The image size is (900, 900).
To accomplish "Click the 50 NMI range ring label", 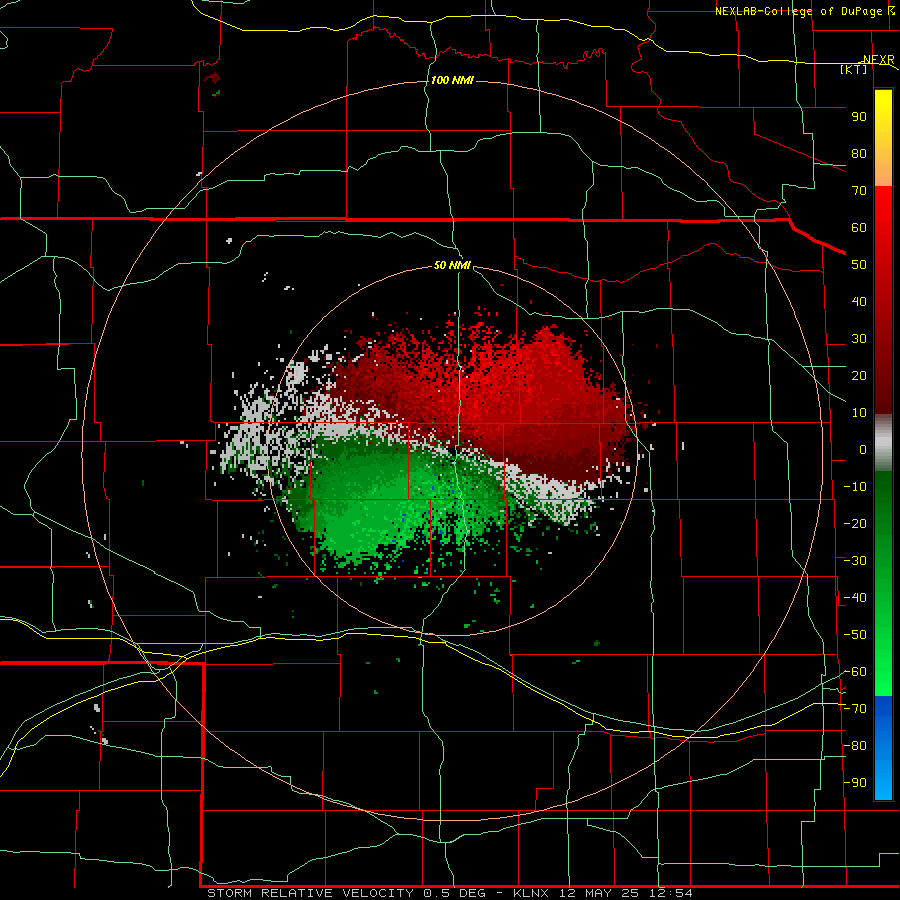I will (452, 265).
